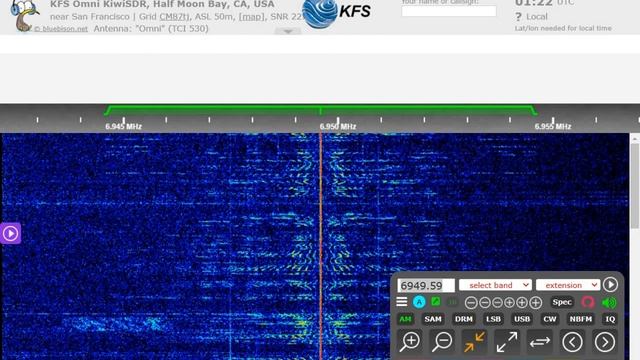Screen dimensions: 640x360
Task: Click outward arrows max zoom-out icon
Action: 507,341
